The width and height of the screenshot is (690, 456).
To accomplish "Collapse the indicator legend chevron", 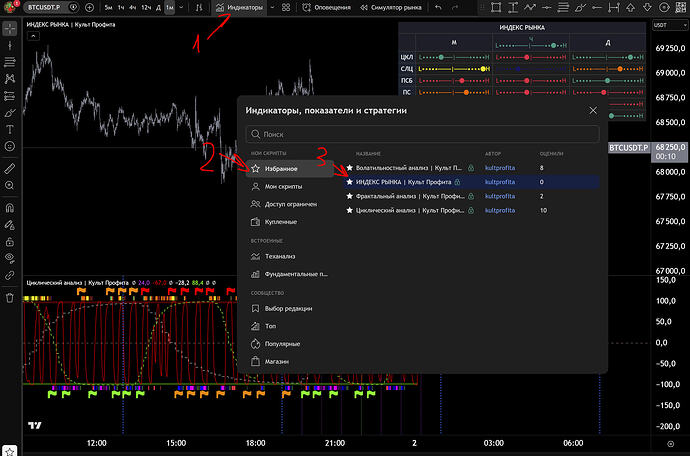I will pyautogui.click(x=33, y=36).
